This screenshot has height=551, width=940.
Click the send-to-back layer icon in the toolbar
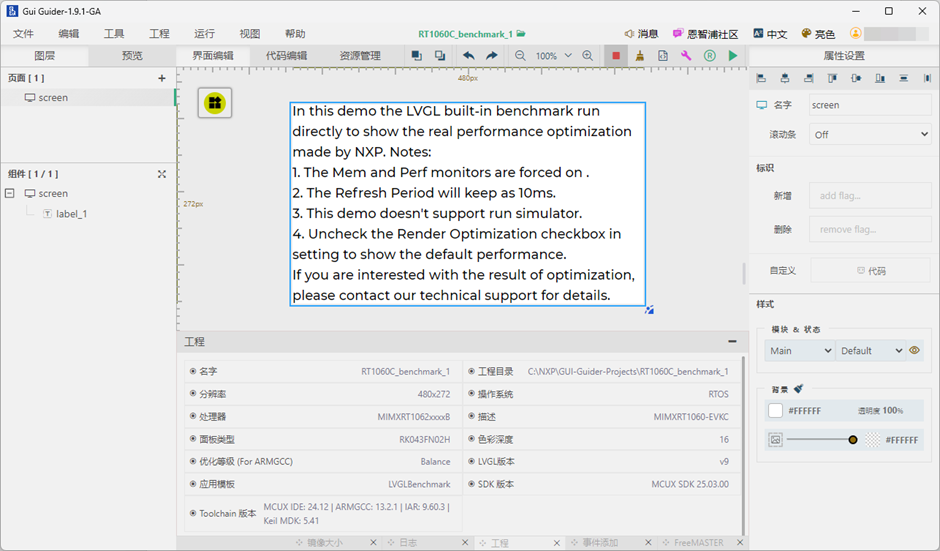pos(440,56)
